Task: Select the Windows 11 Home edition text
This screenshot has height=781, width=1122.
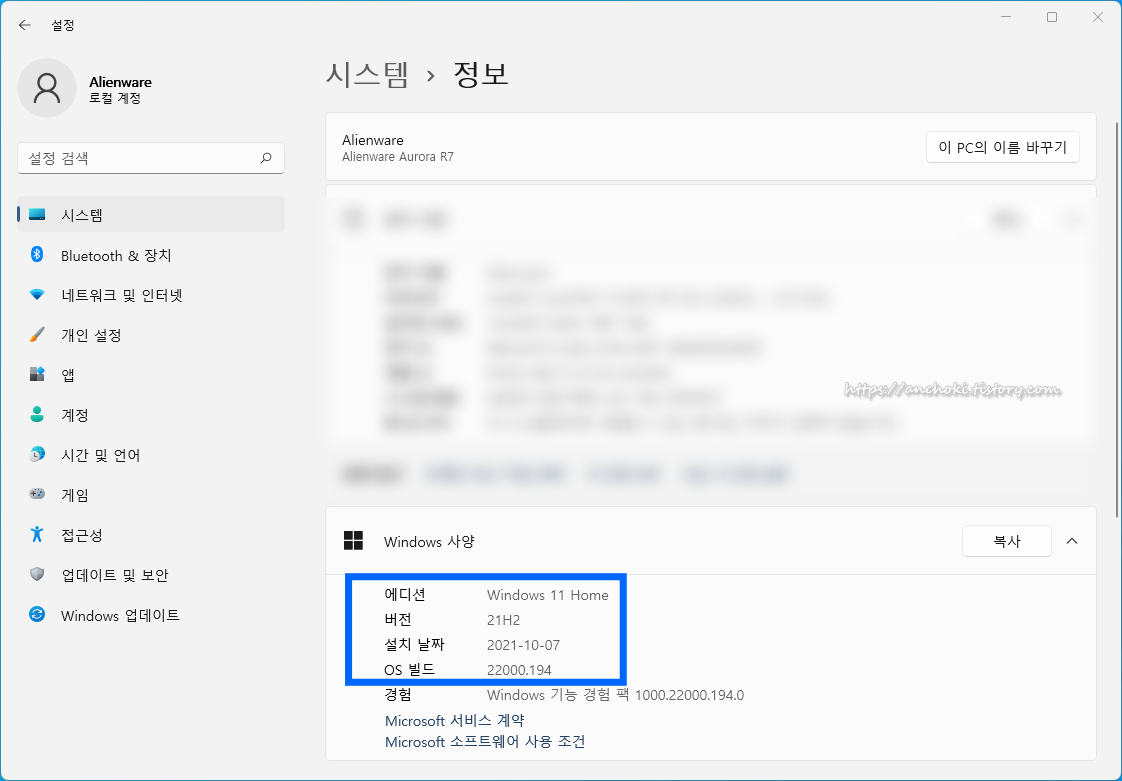Action: pos(547,595)
